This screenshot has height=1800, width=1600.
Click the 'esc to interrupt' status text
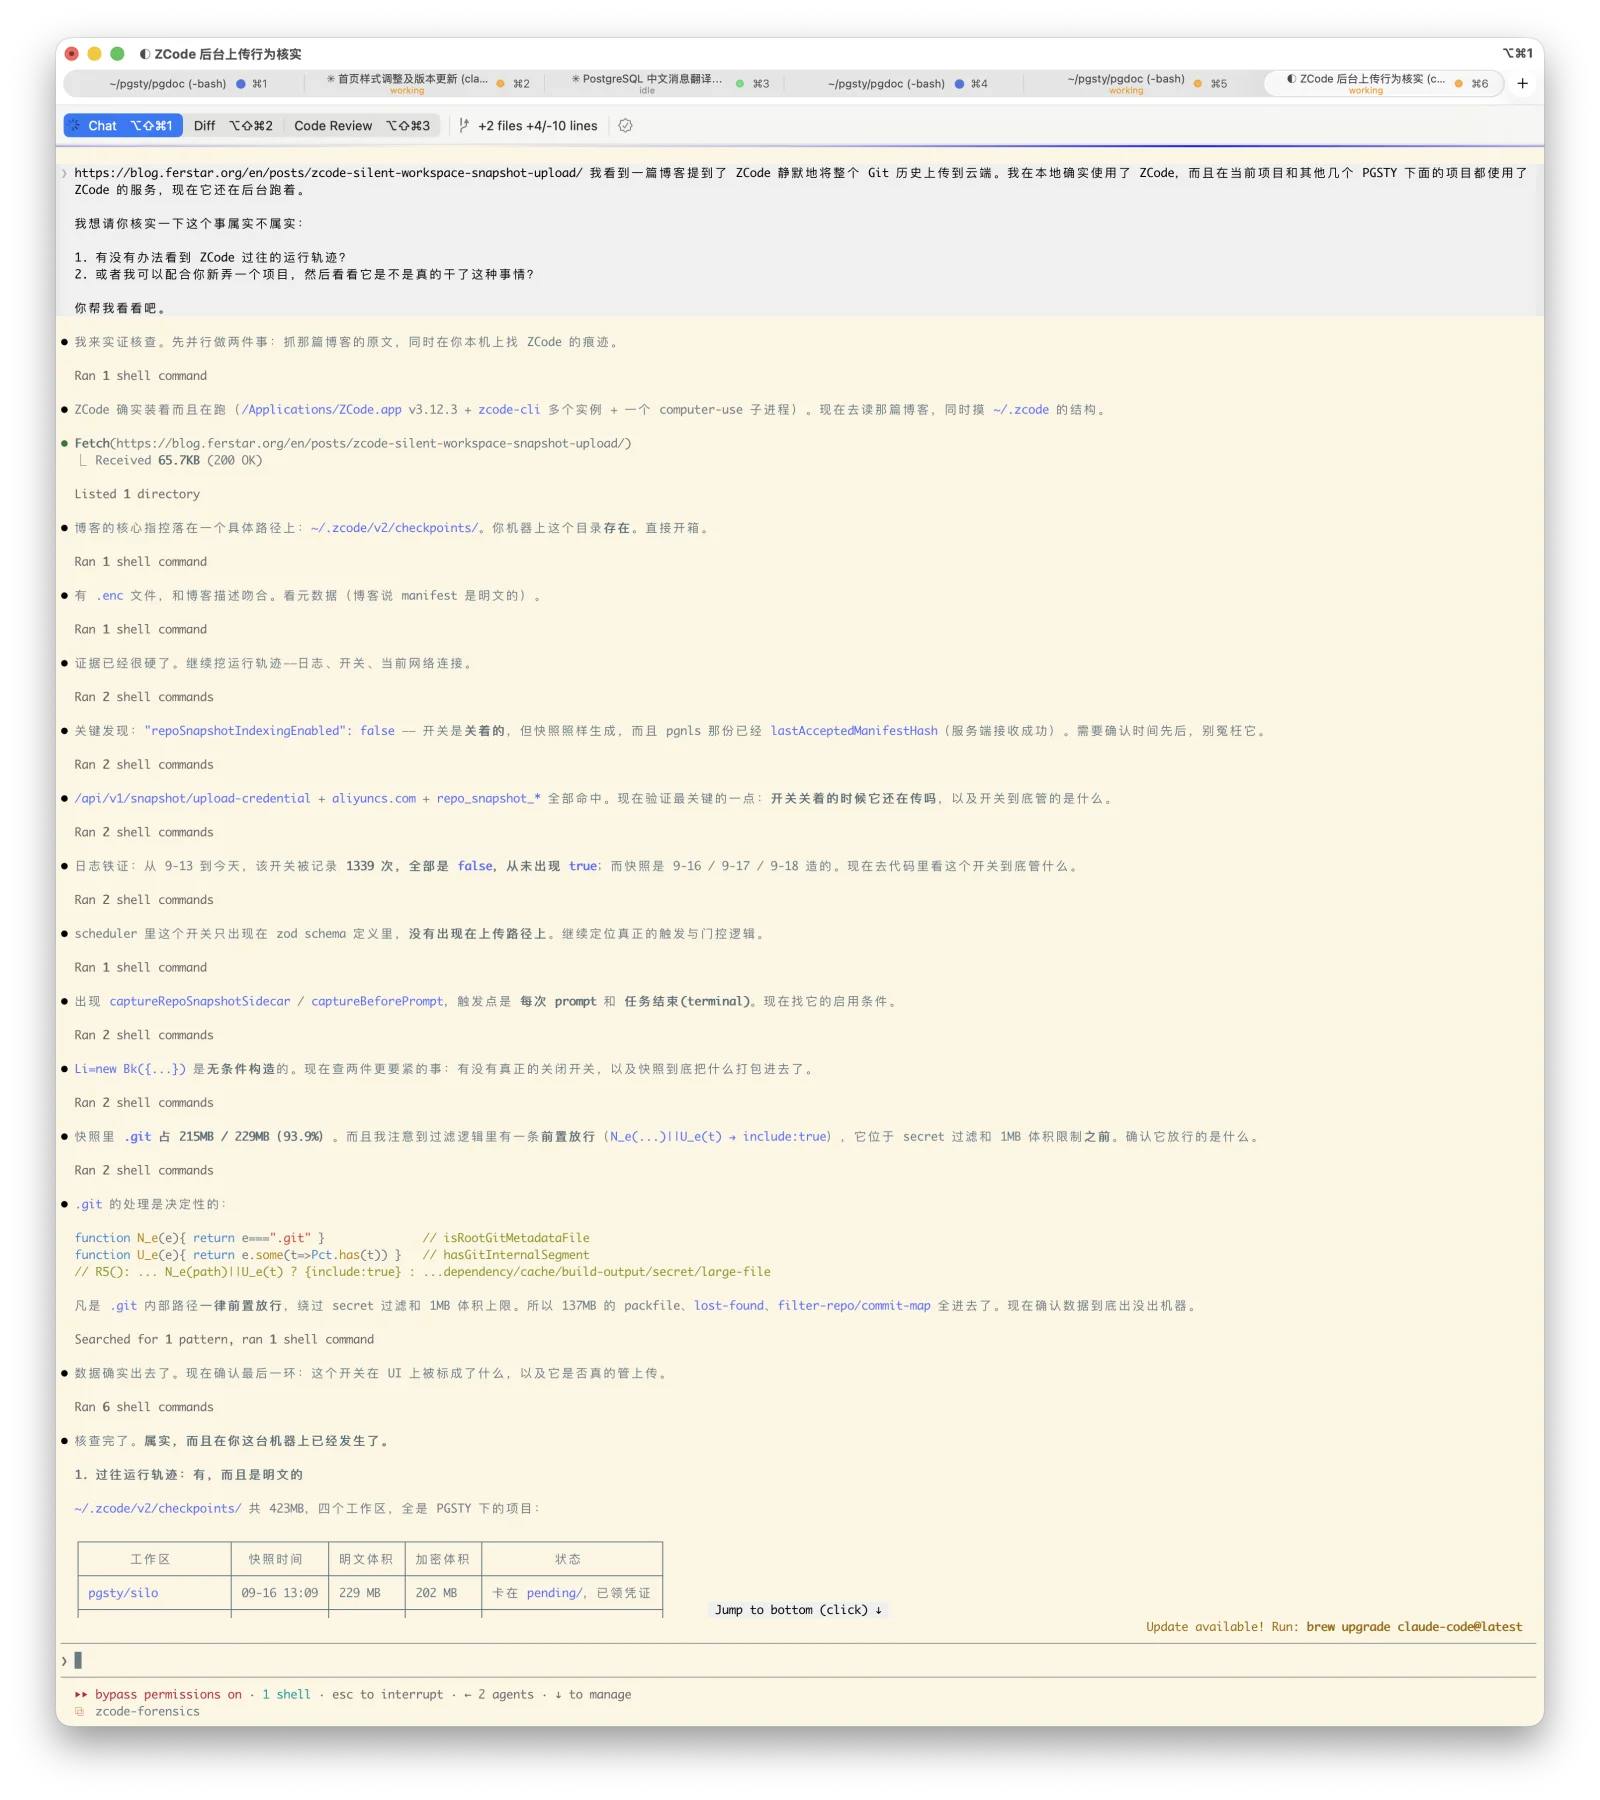click(387, 1695)
